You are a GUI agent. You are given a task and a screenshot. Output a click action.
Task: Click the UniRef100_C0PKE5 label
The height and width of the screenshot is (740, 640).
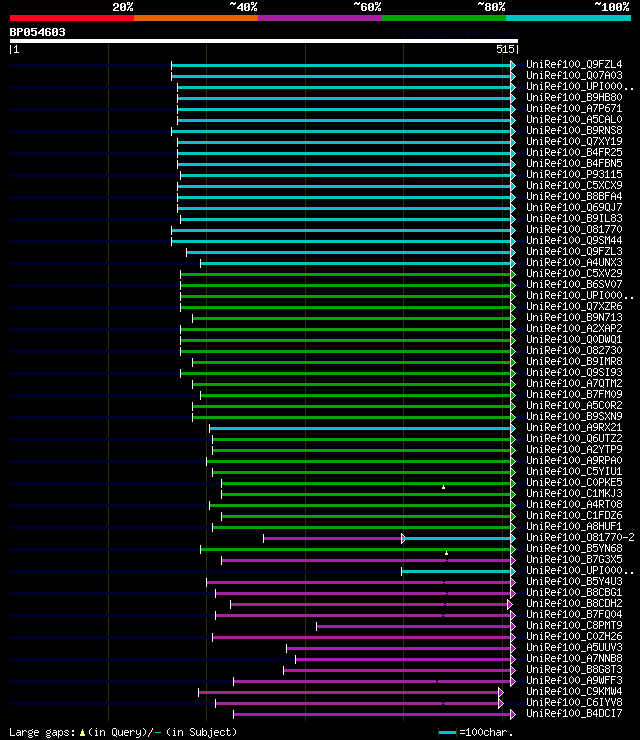(574, 483)
